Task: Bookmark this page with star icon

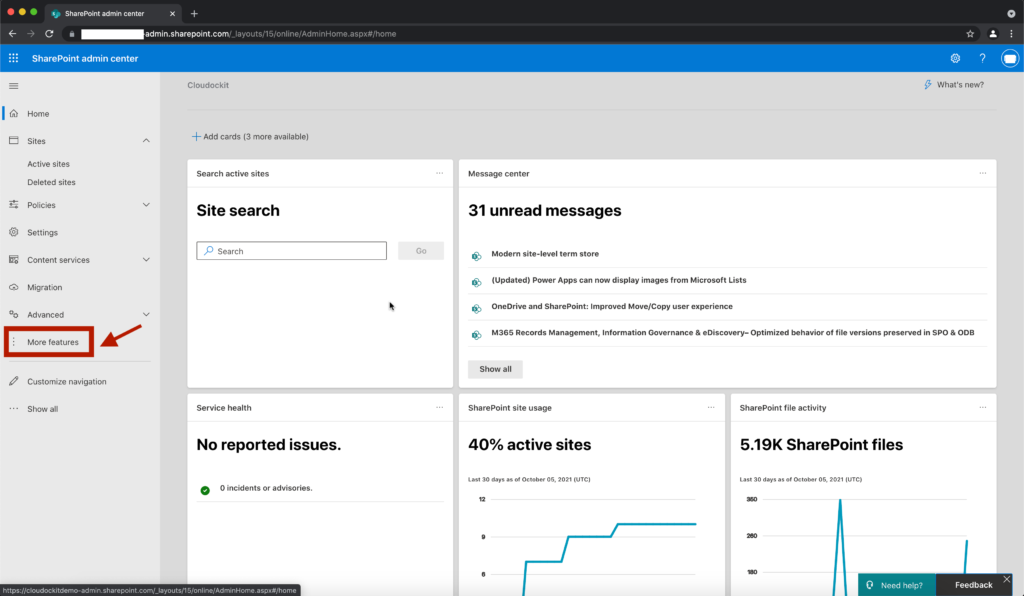Action: pos(970,34)
